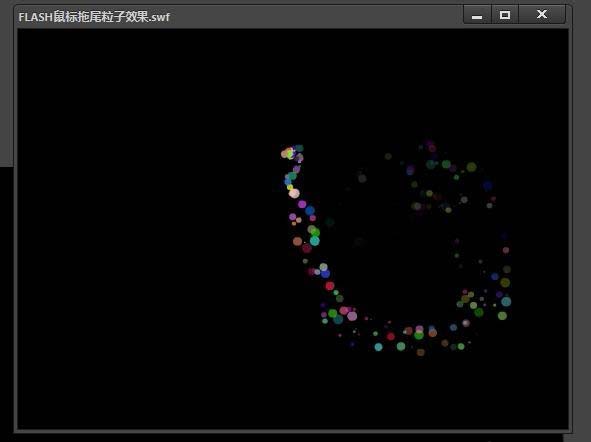Maximize the FLASH swf player window
This screenshot has width=591, height=442.
505,15
